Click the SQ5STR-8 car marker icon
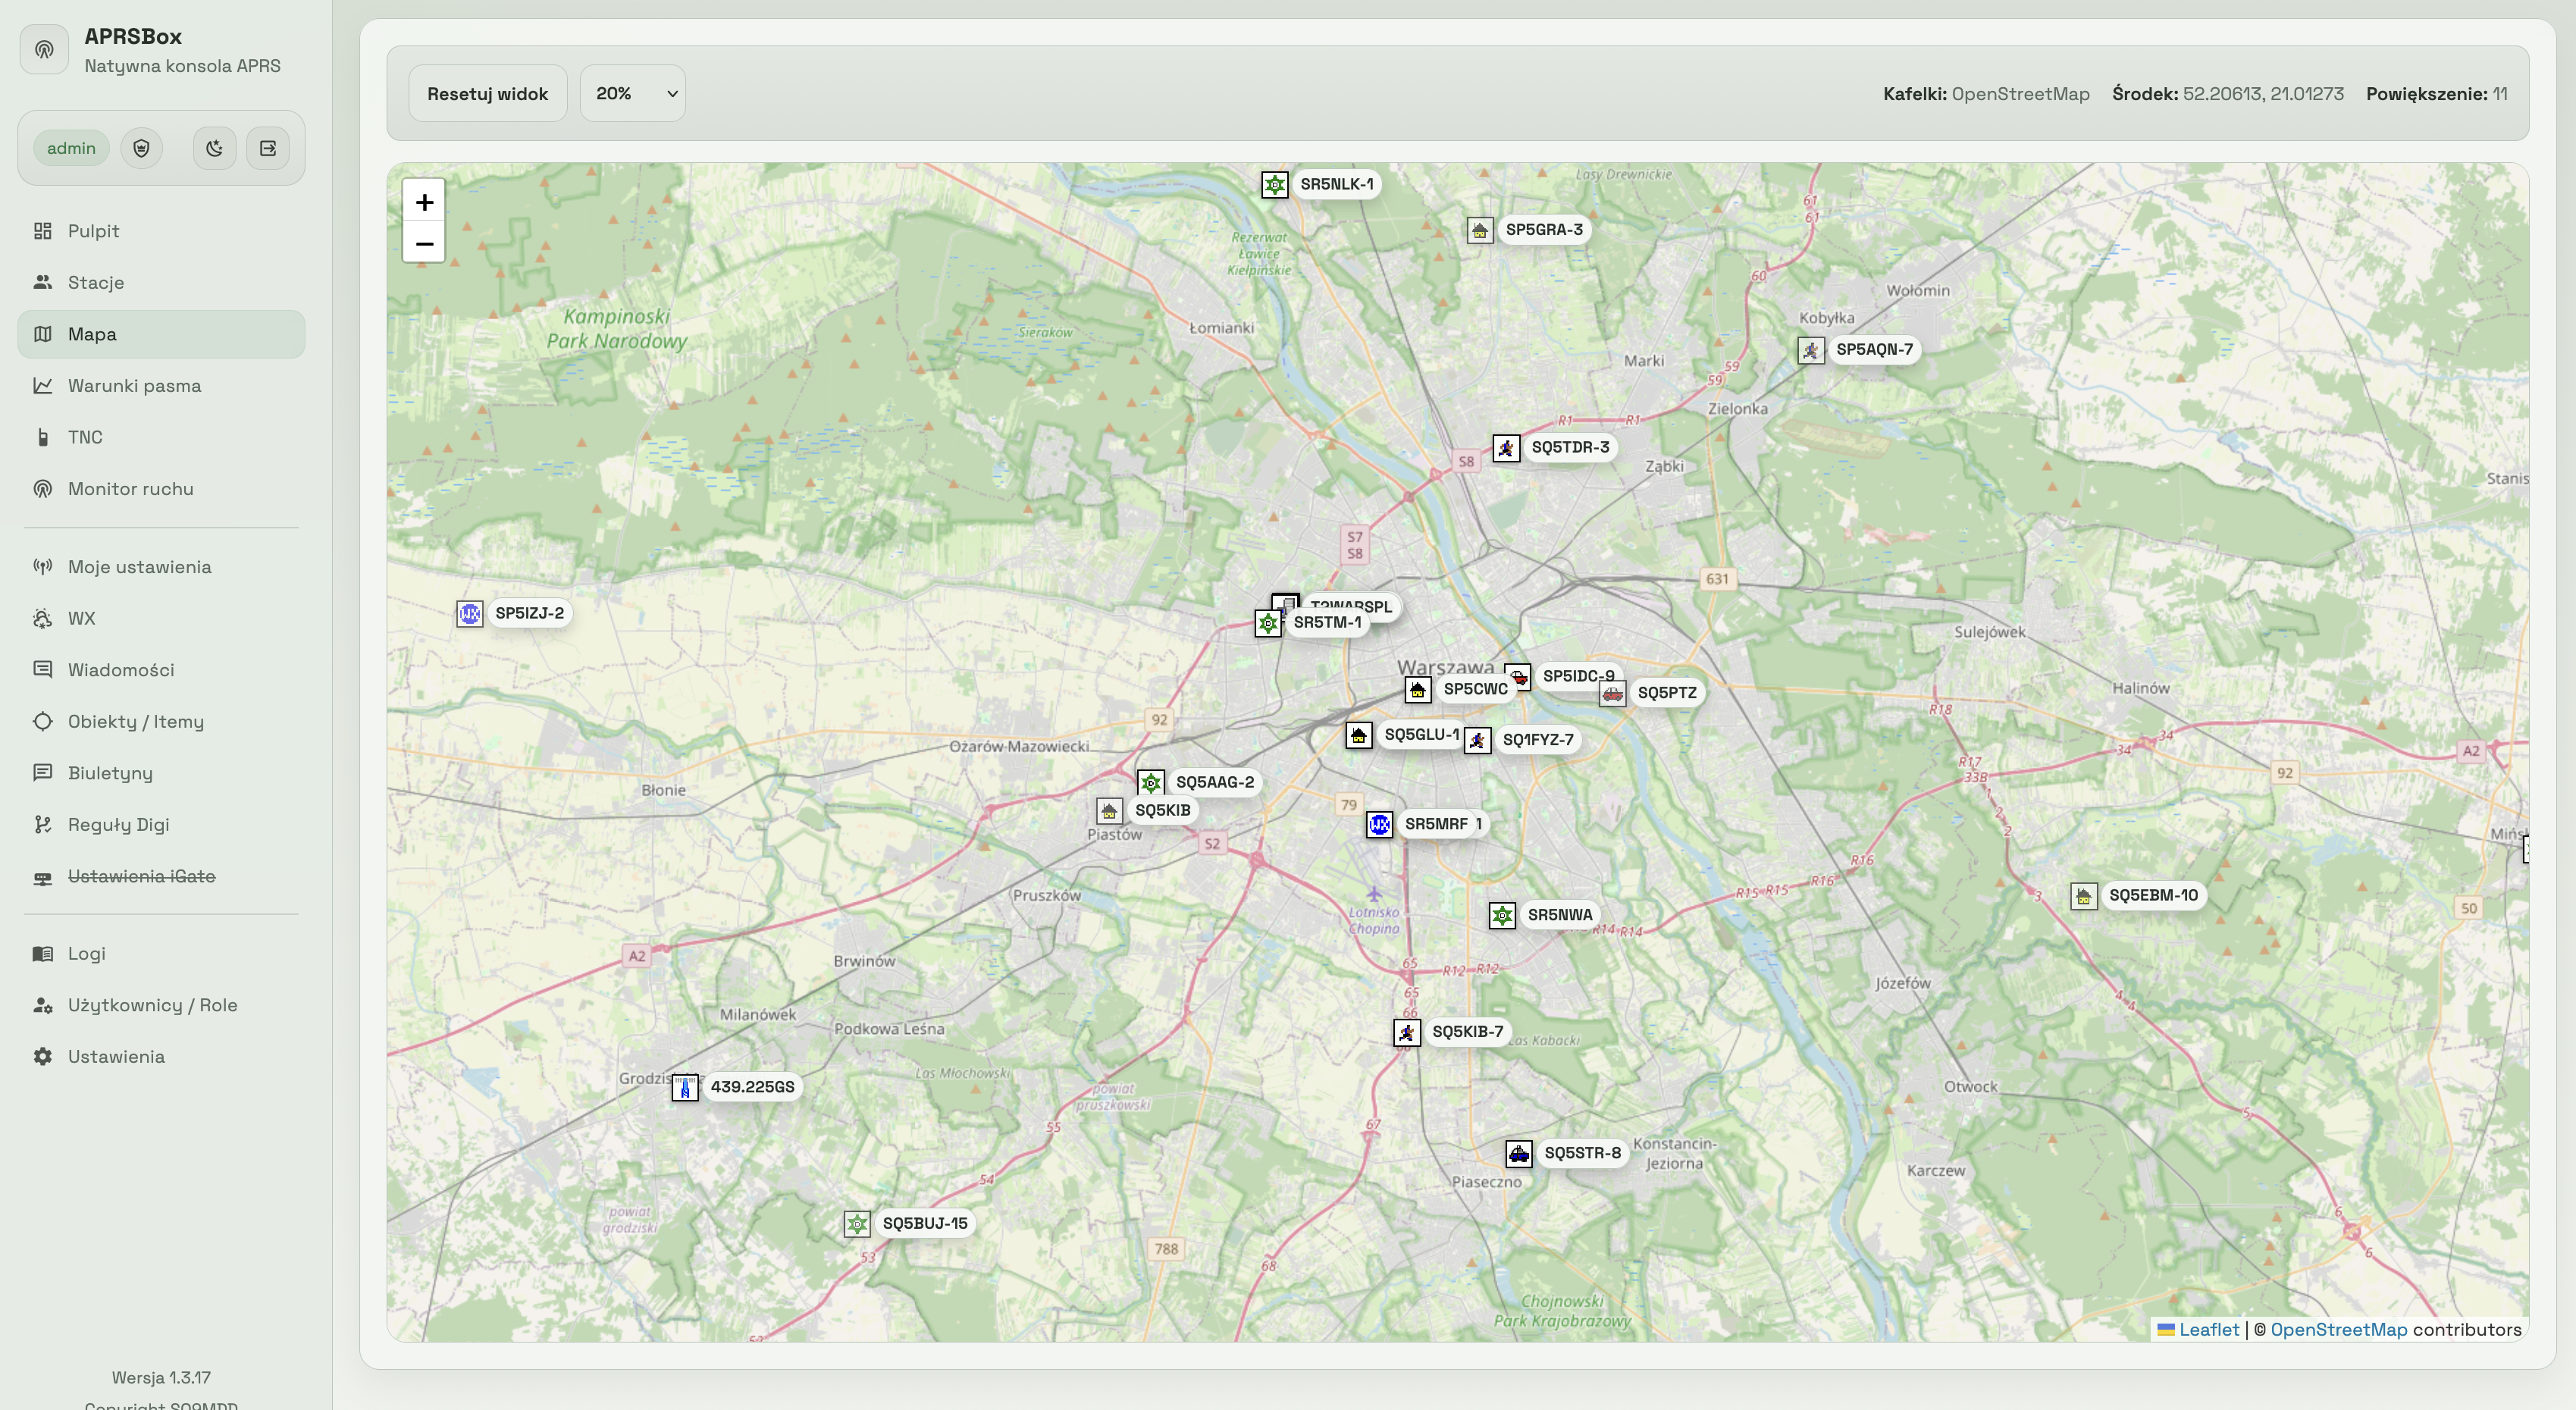2576x1410 pixels. coord(1519,1154)
